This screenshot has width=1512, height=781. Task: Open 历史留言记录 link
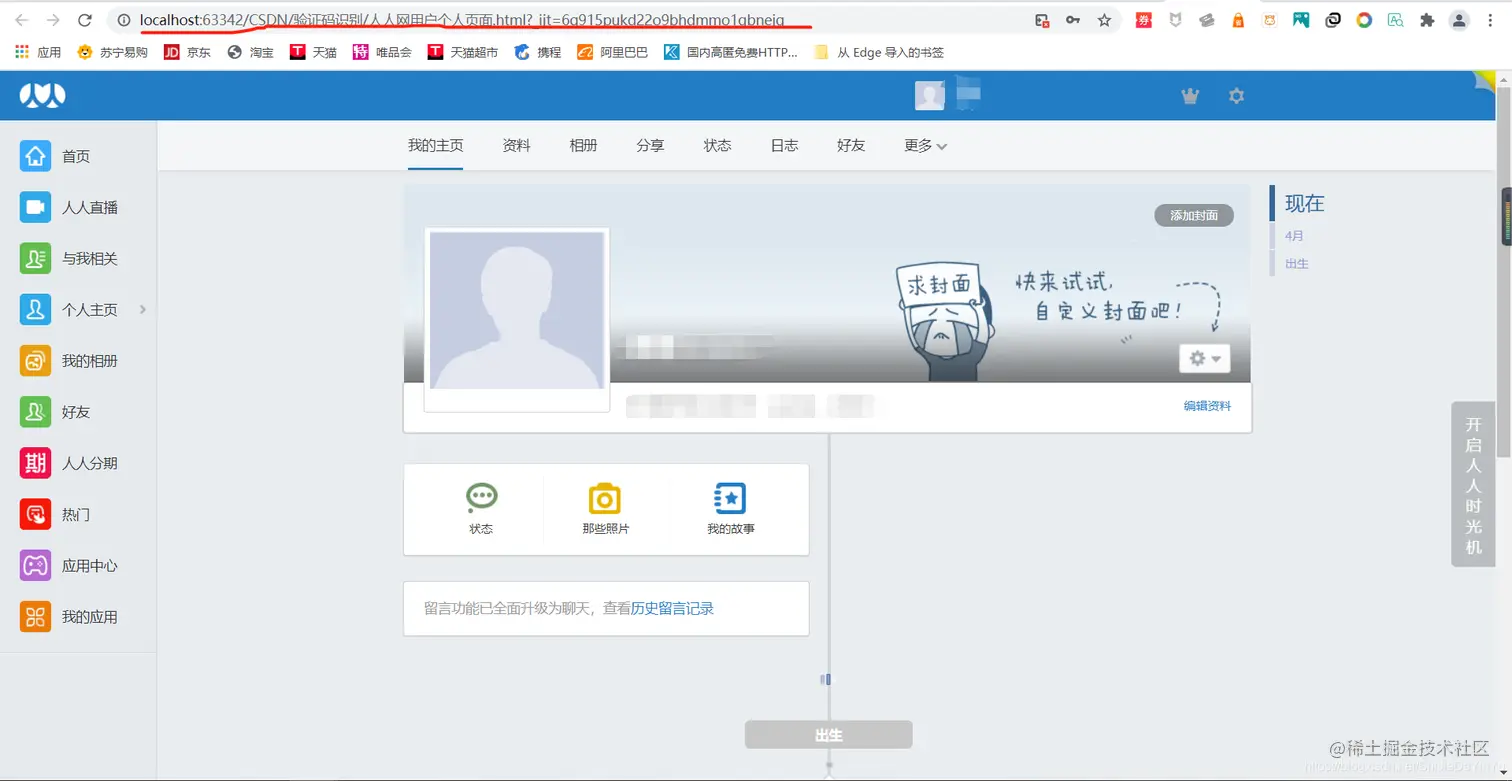[x=669, y=608]
